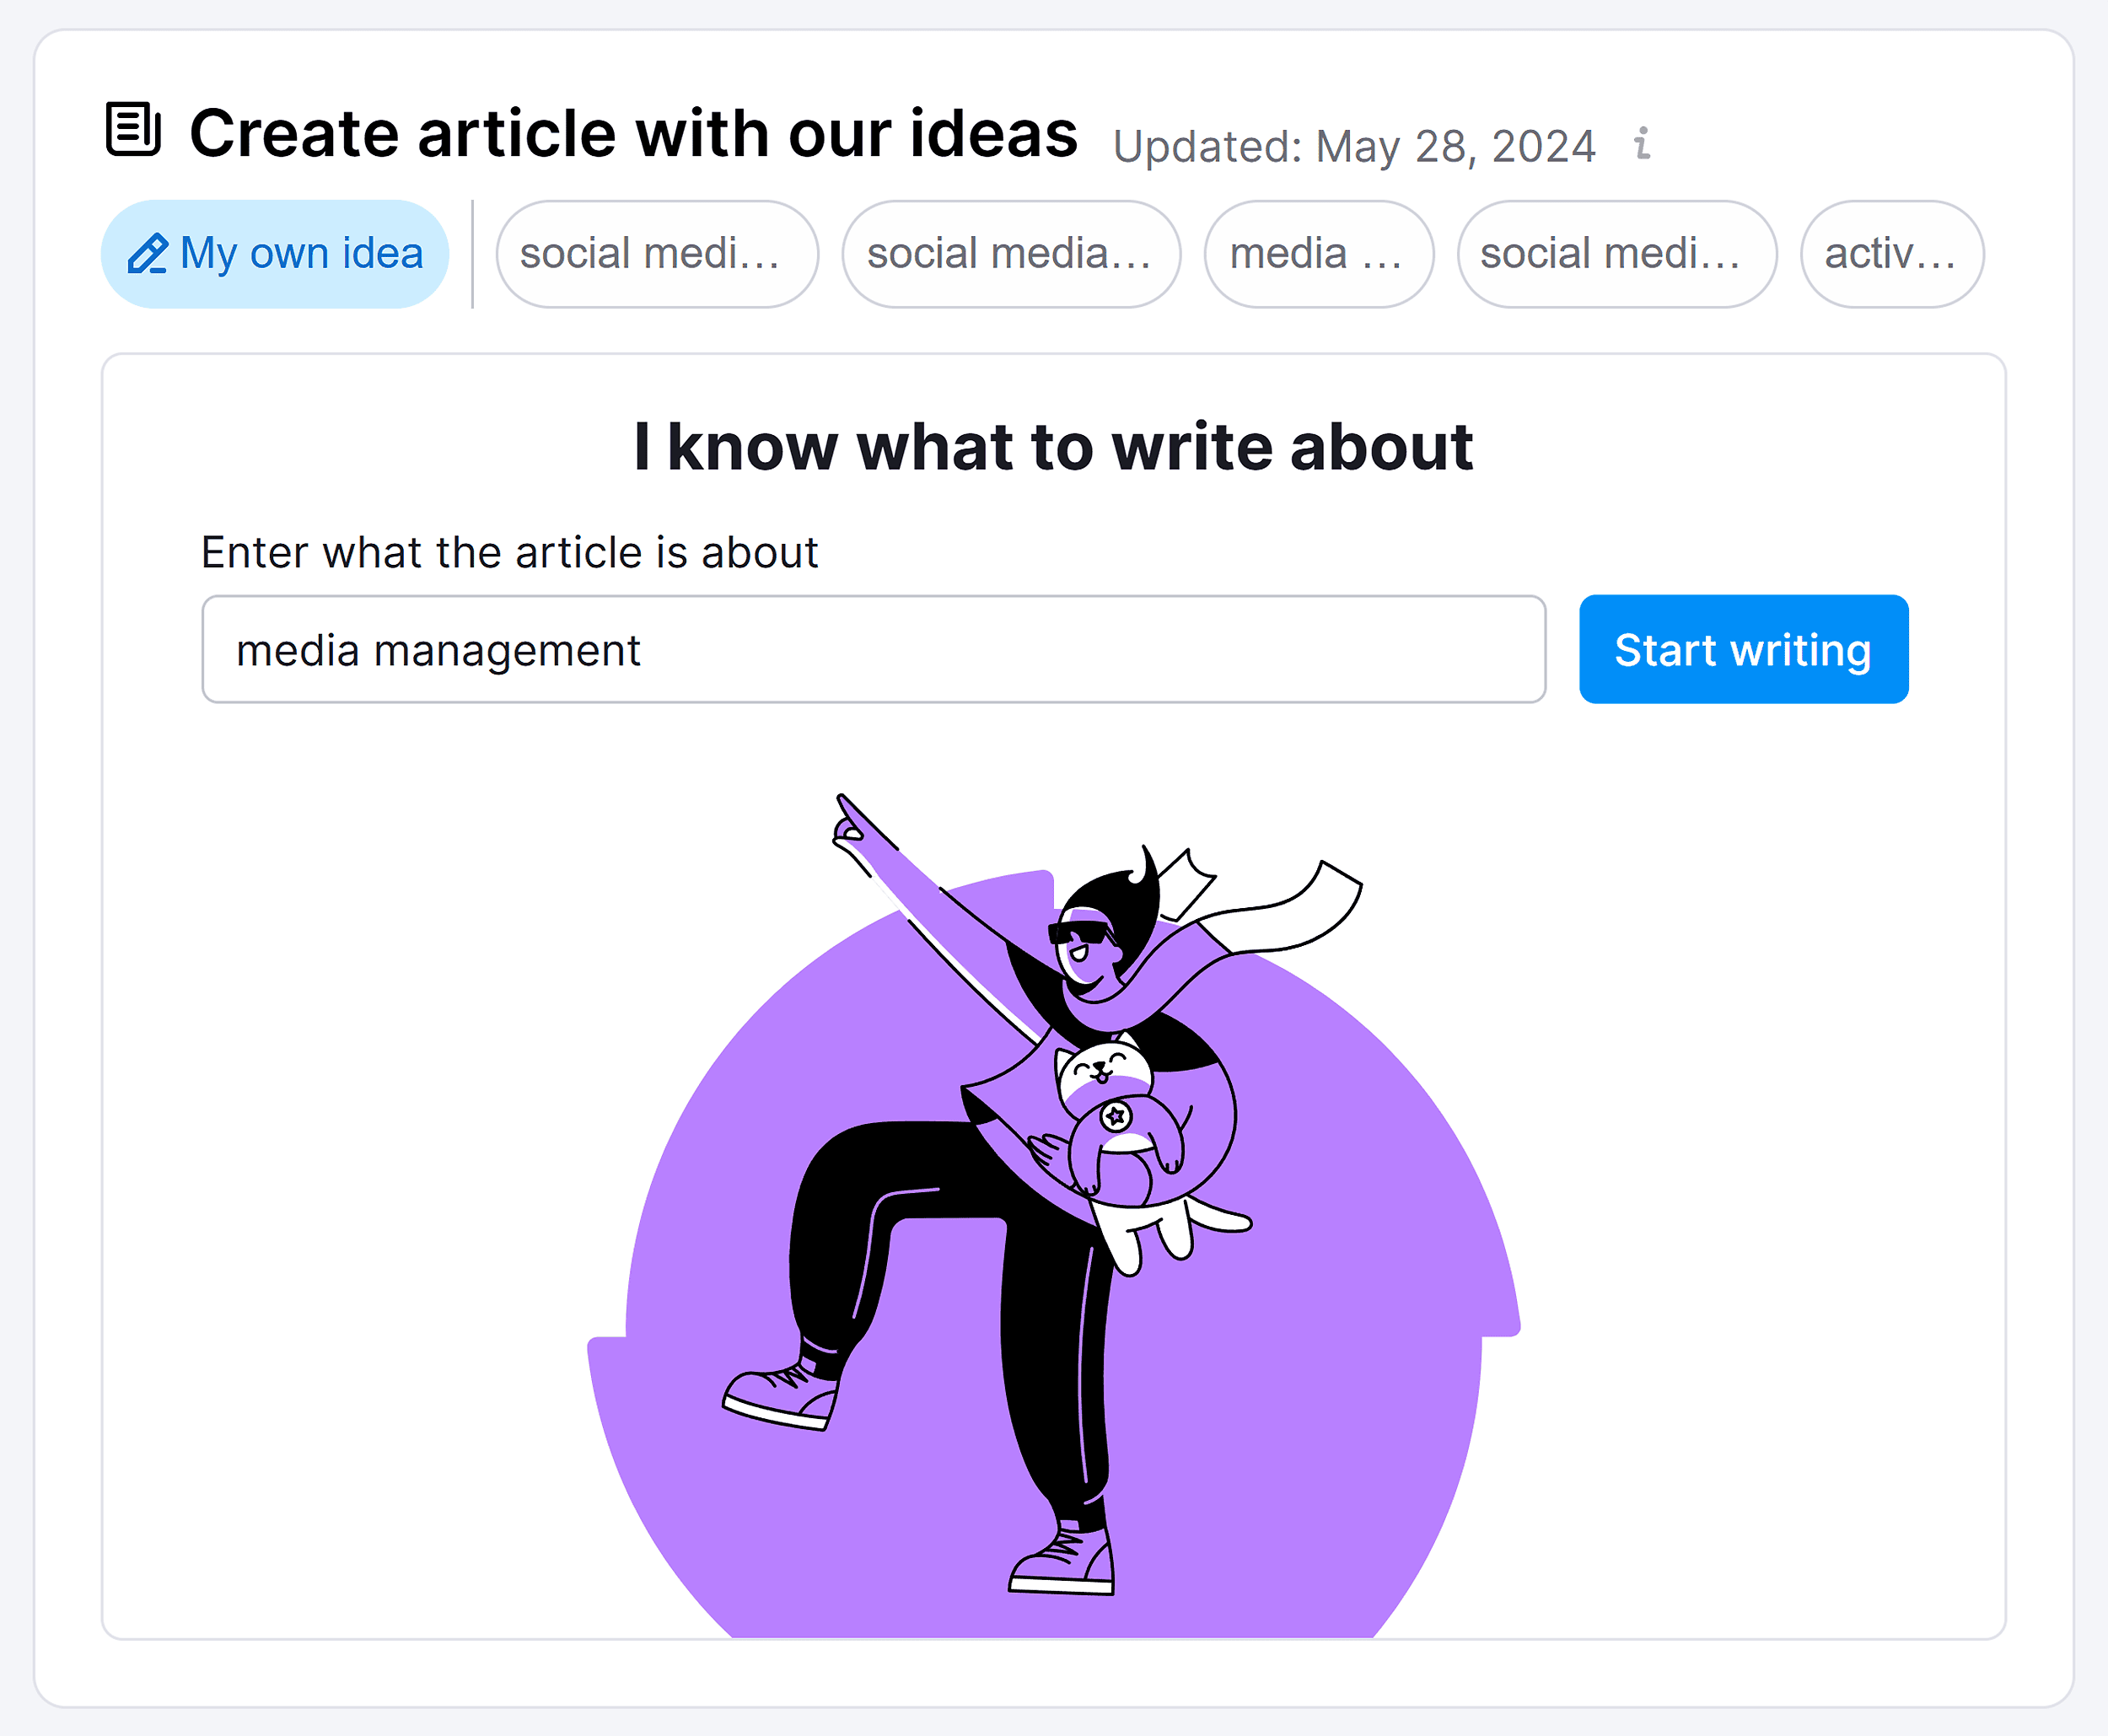Click the "Enter what the article is about" label
Image resolution: width=2108 pixels, height=1736 pixels.
pyautogui.click(x=509, y=552)
